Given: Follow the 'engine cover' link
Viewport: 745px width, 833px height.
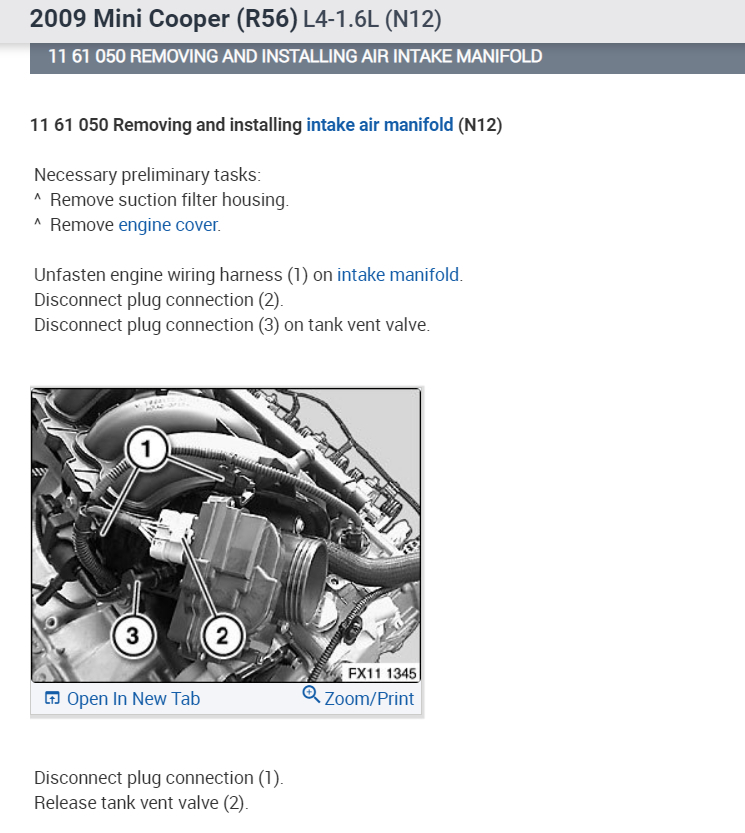Looking at the screenshot, I should (x=168, y=225).
